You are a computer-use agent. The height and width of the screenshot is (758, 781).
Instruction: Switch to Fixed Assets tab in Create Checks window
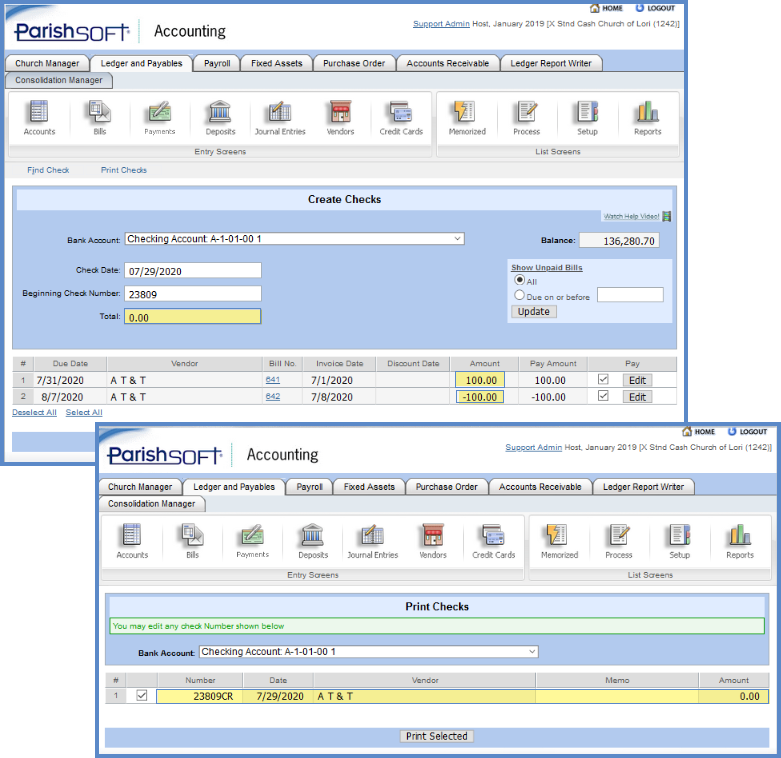(x=276, y=63)
